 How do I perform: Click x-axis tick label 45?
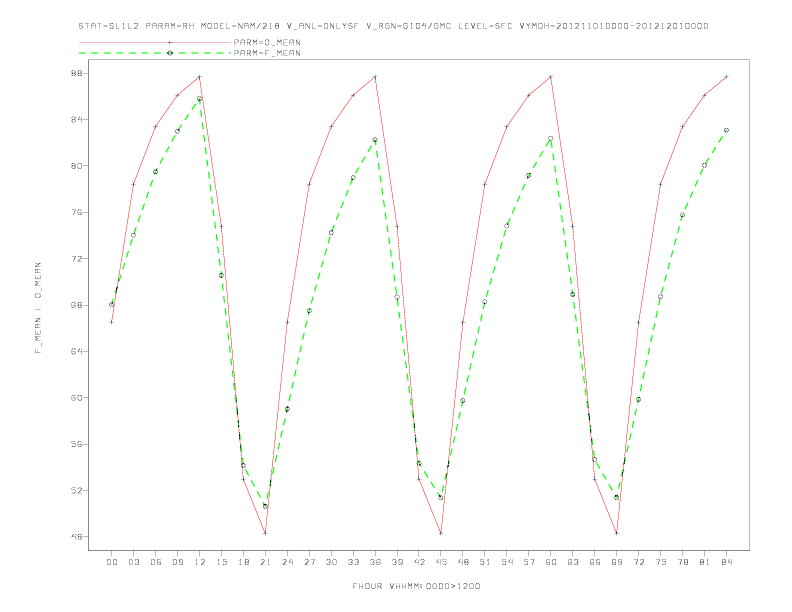click(441, 562)
